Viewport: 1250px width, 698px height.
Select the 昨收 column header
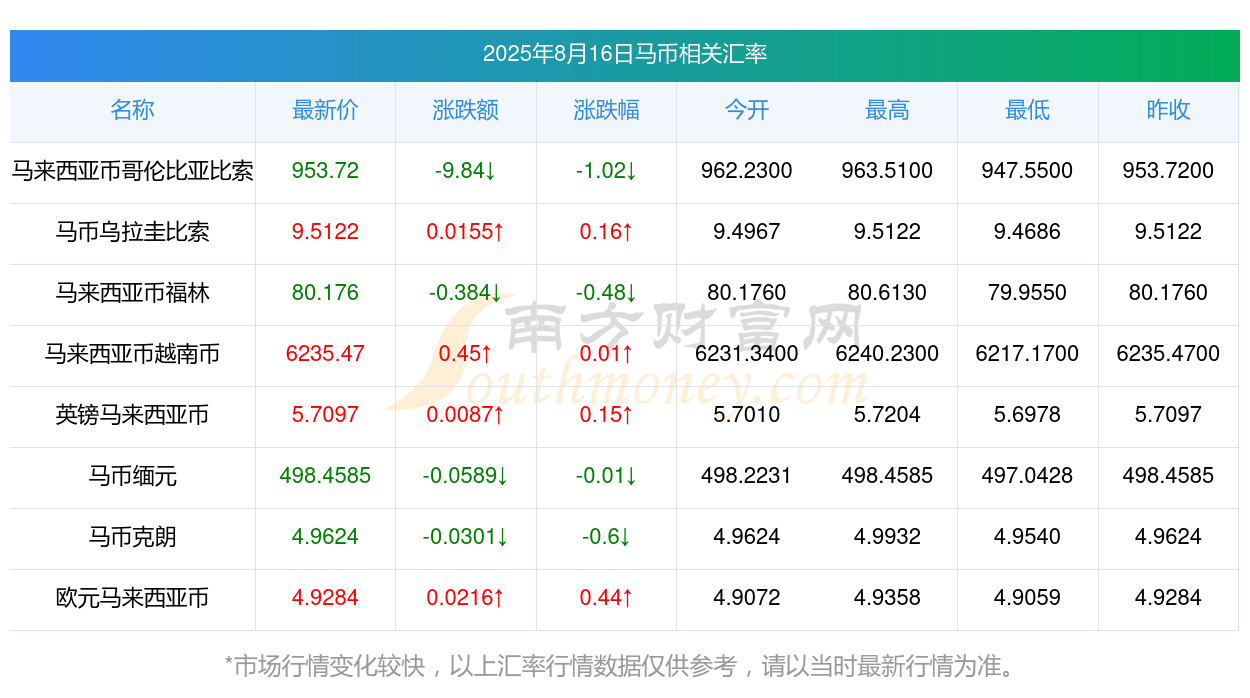pos(1168,110)
